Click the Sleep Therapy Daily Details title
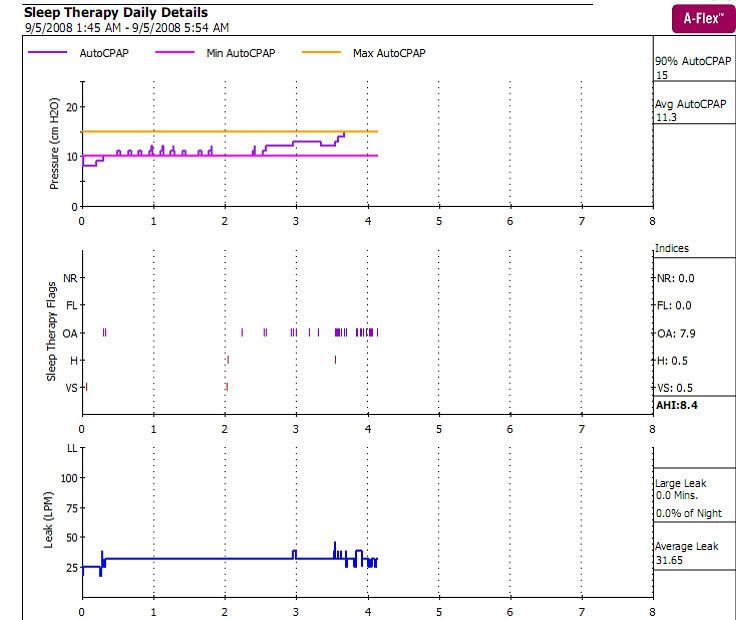This screenshot has width=736, height=620. point(115,12)
